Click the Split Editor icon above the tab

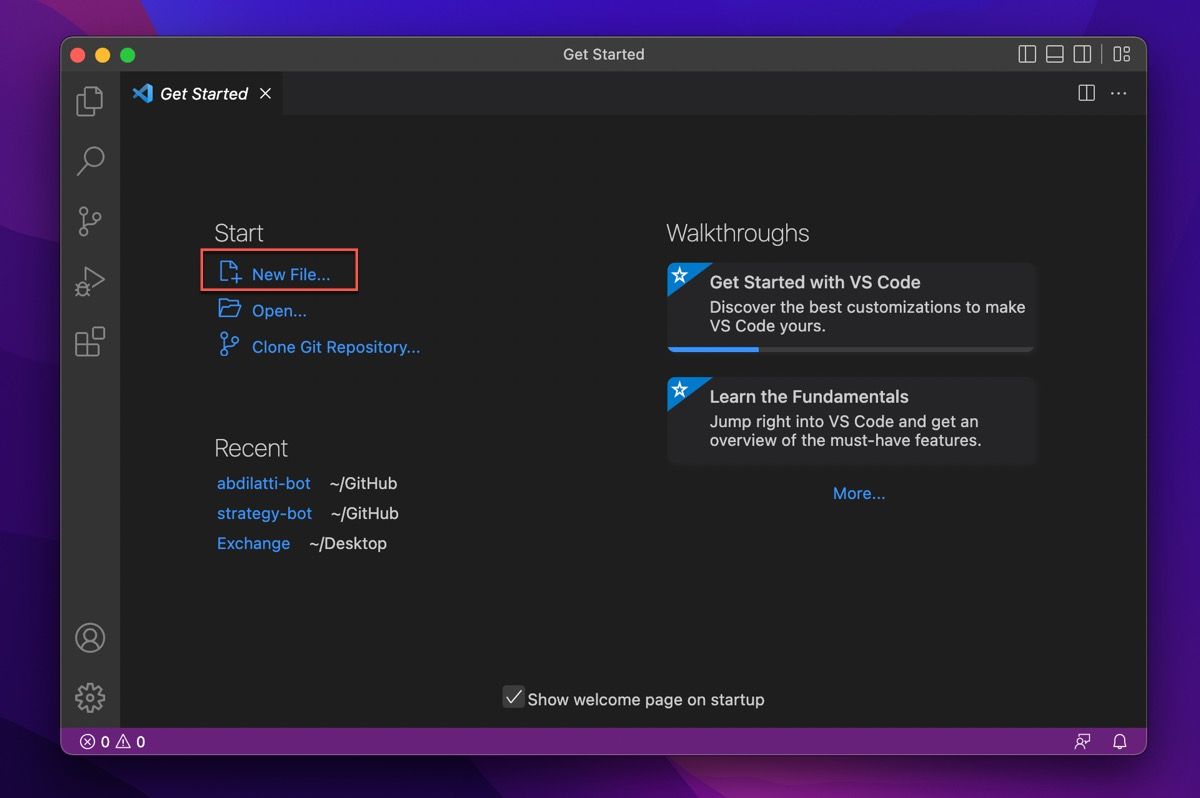pyautogui.click(x=1086, y=93)
